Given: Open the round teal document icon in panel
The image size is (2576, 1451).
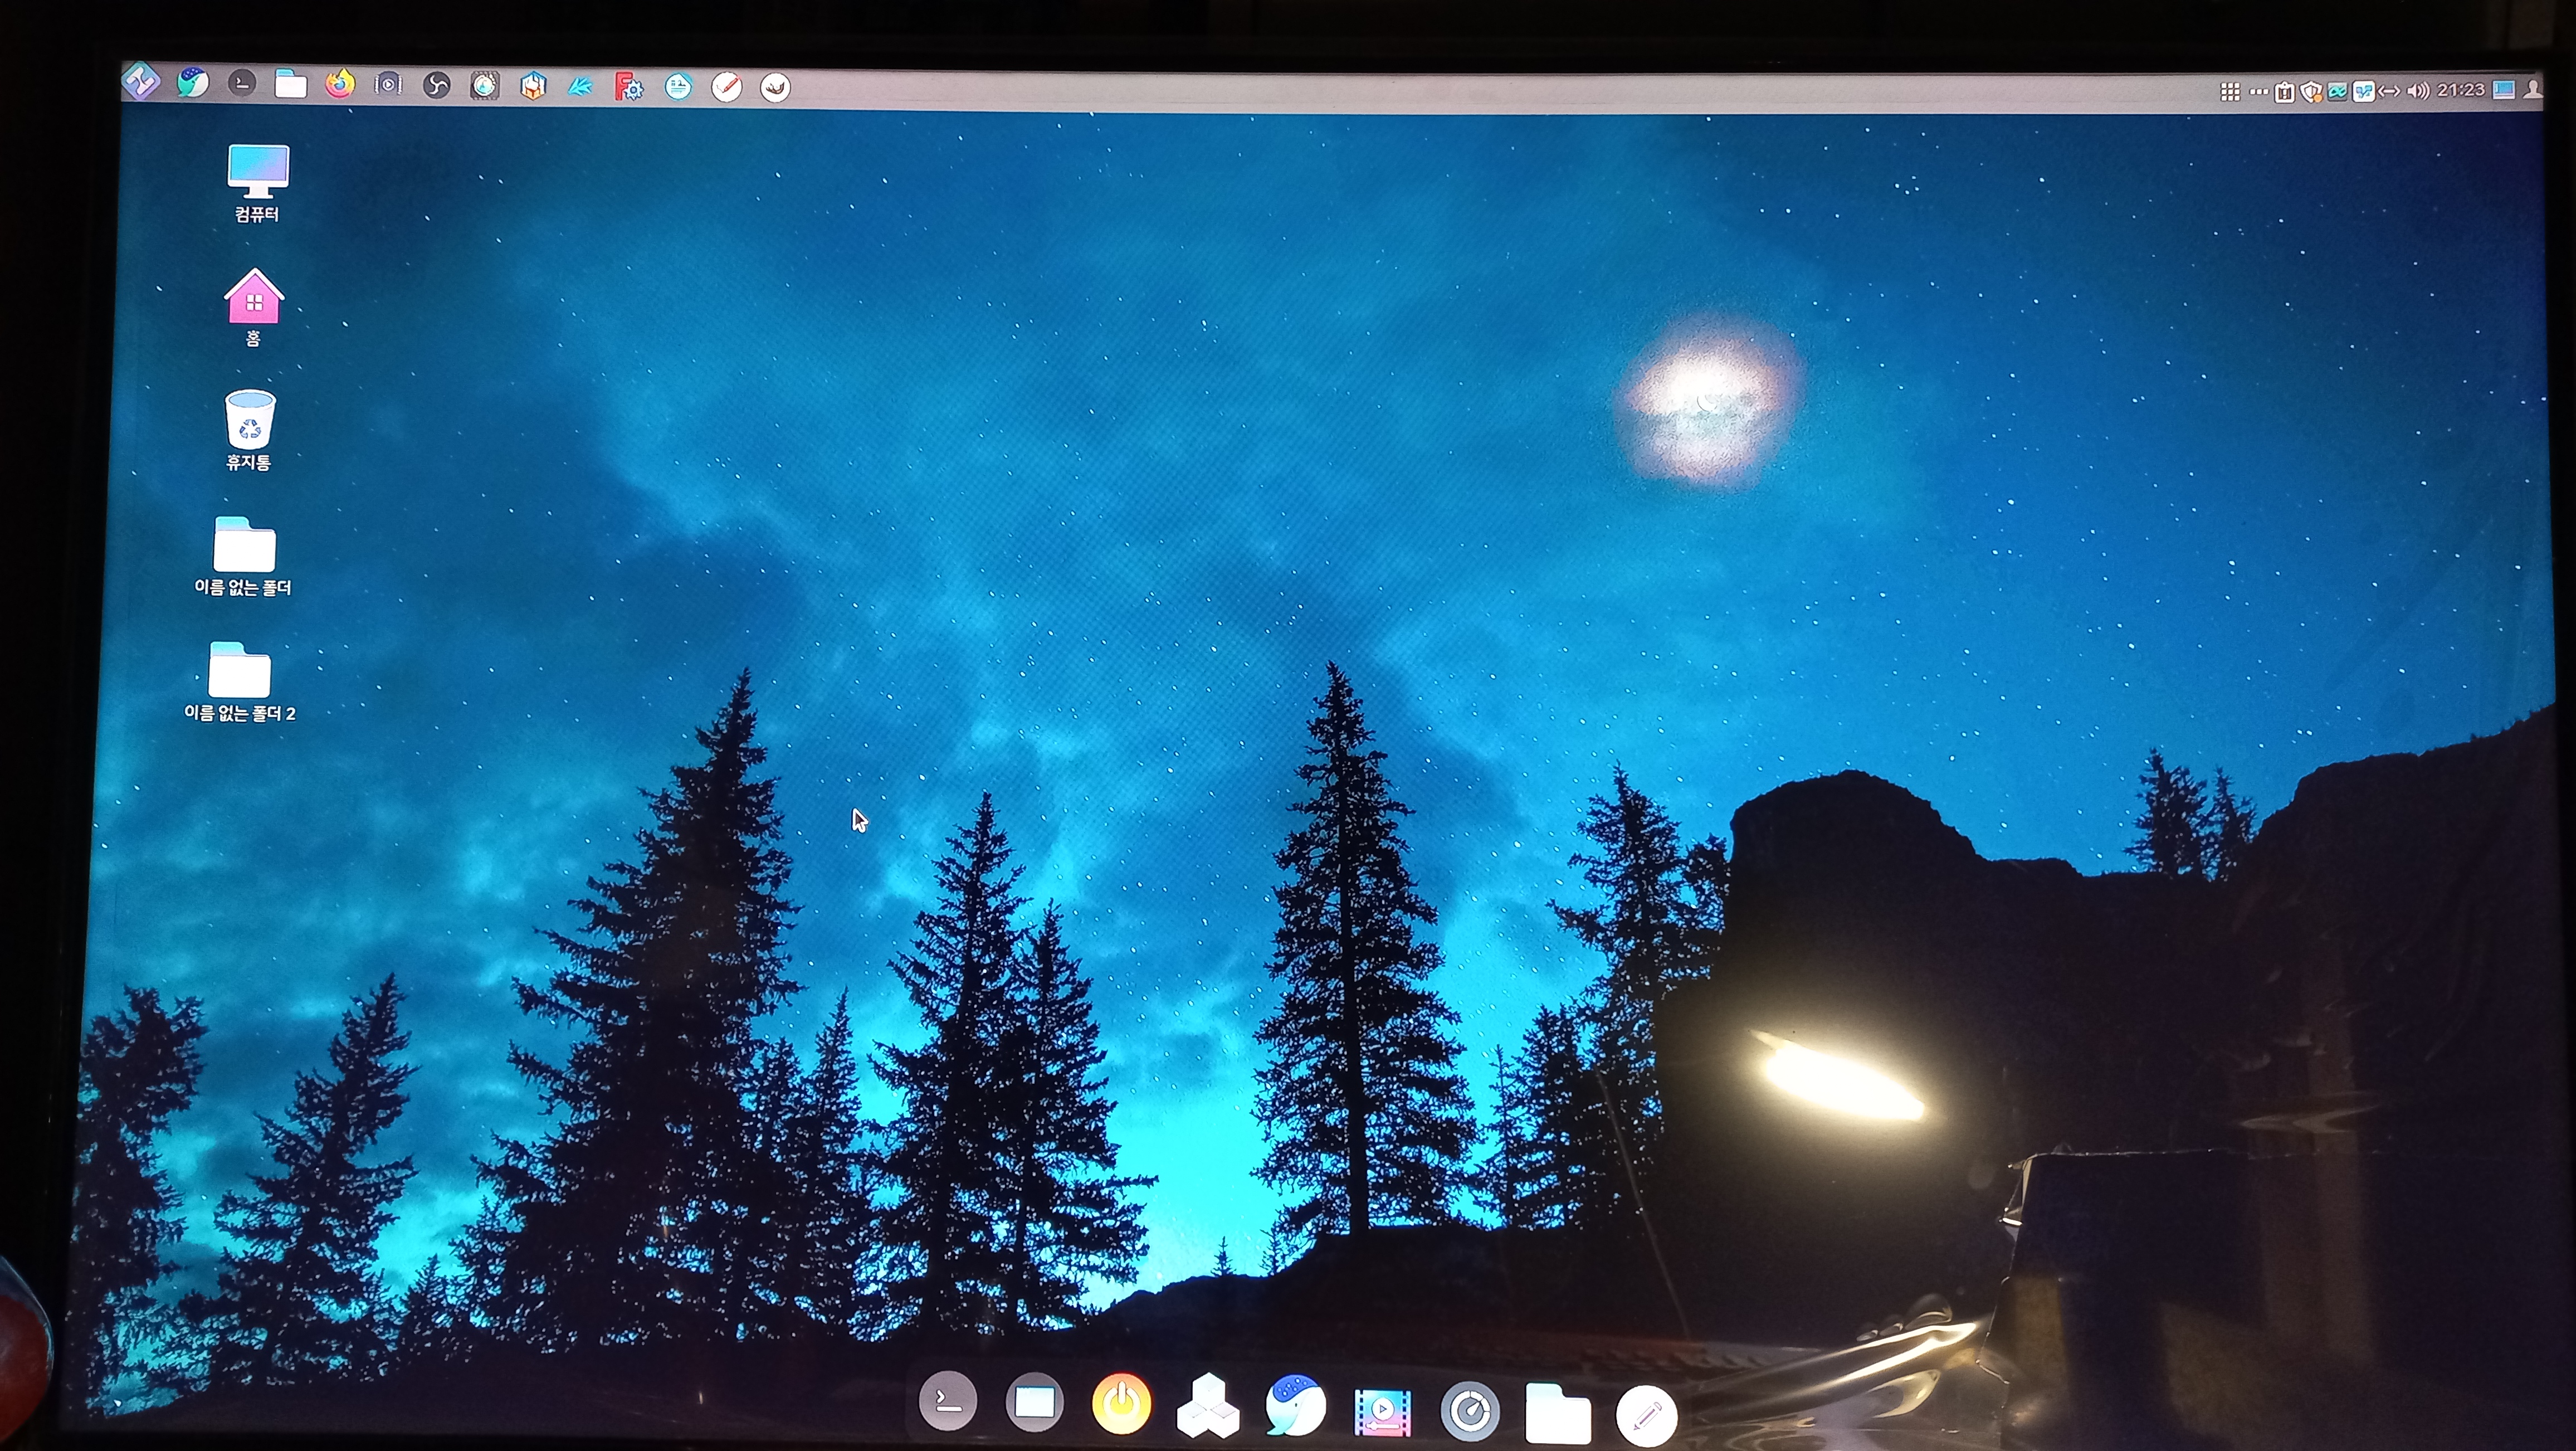Looking at the screenshot, I should coord(678,88).
